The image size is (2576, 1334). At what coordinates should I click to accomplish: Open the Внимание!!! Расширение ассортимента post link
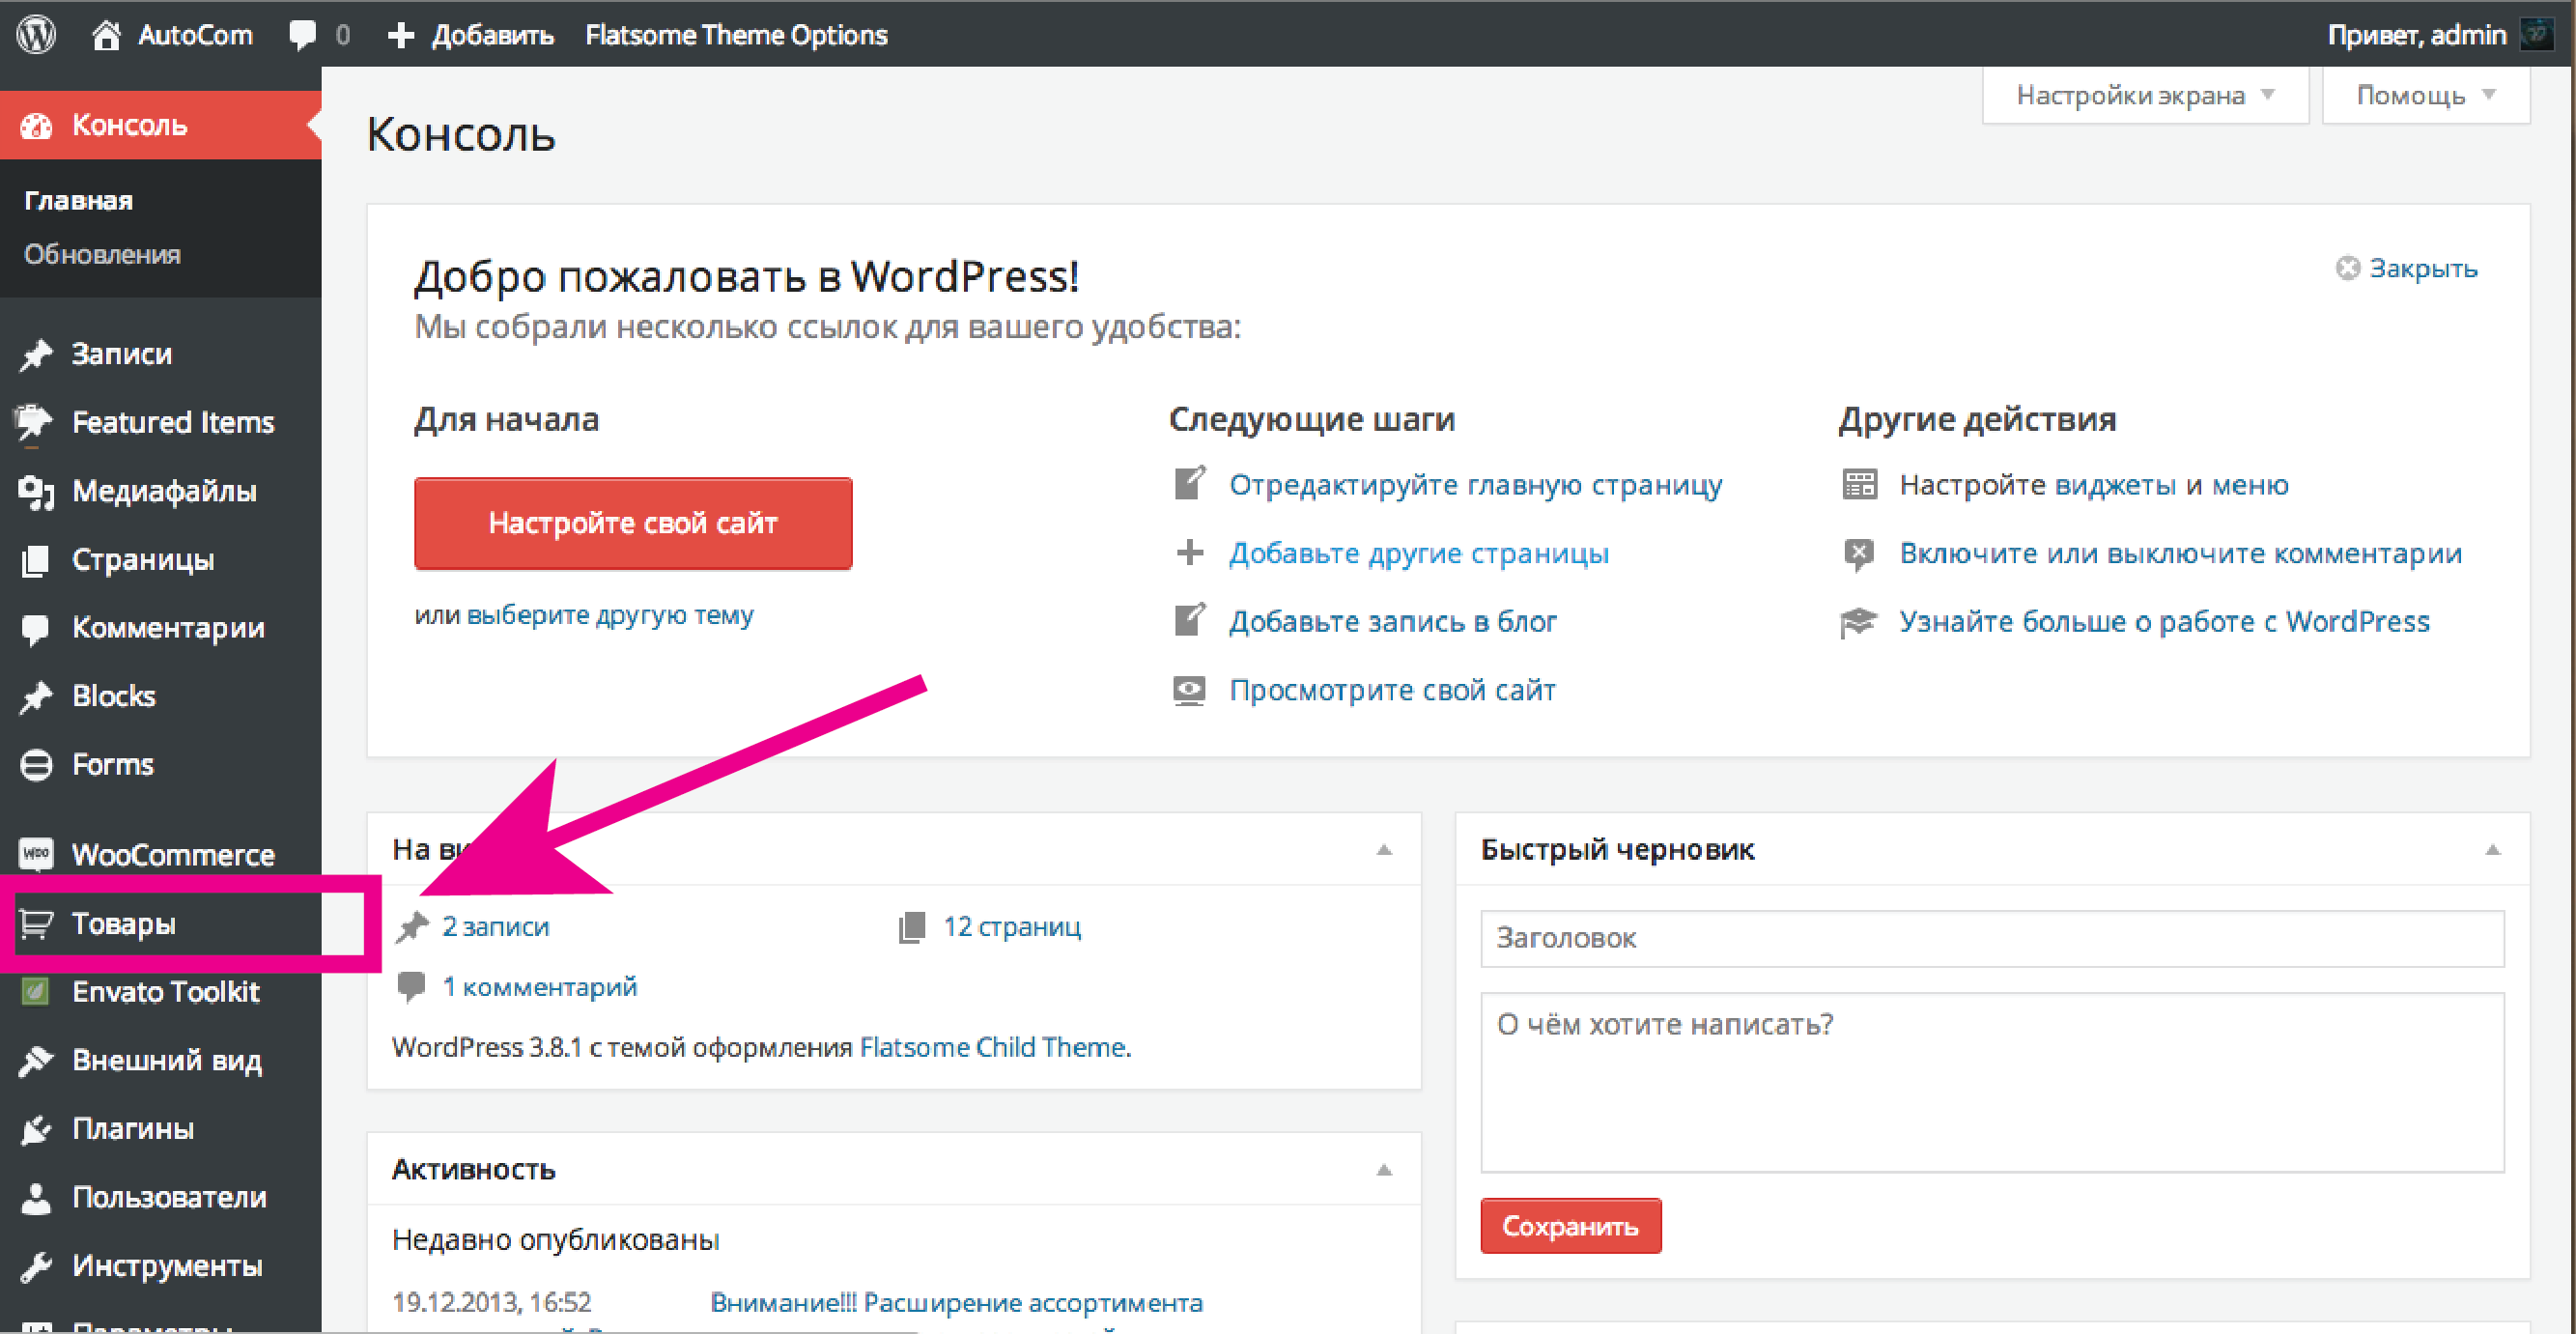tap(957, 1302)
